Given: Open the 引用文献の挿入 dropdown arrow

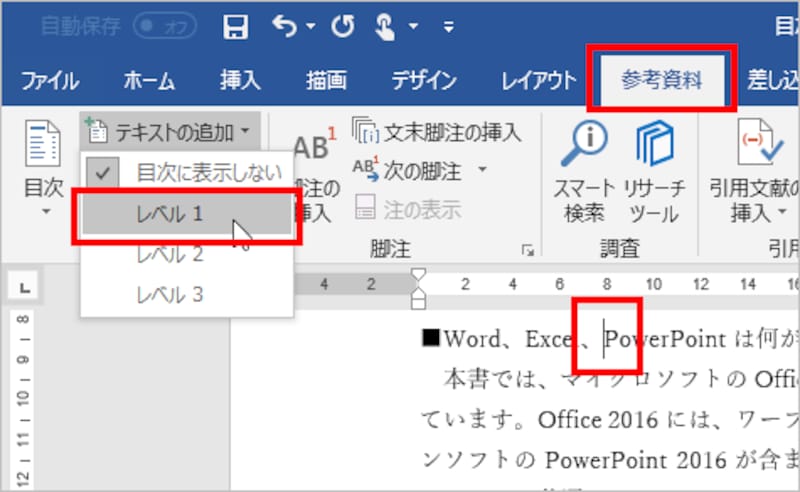Looking at the screenshot, I should pos(783,211).
